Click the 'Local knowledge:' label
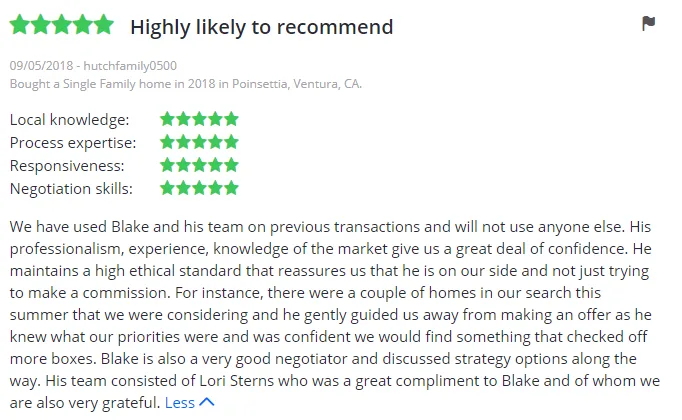 [70, 120]
